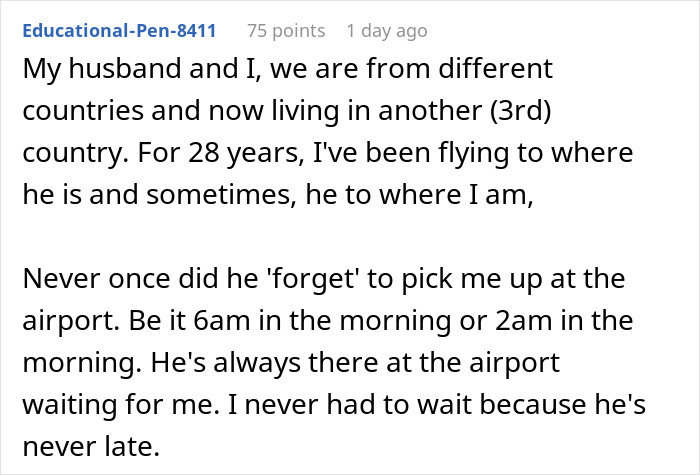
Task: Click the '1 day ago' timestamp
Action: 387,31
